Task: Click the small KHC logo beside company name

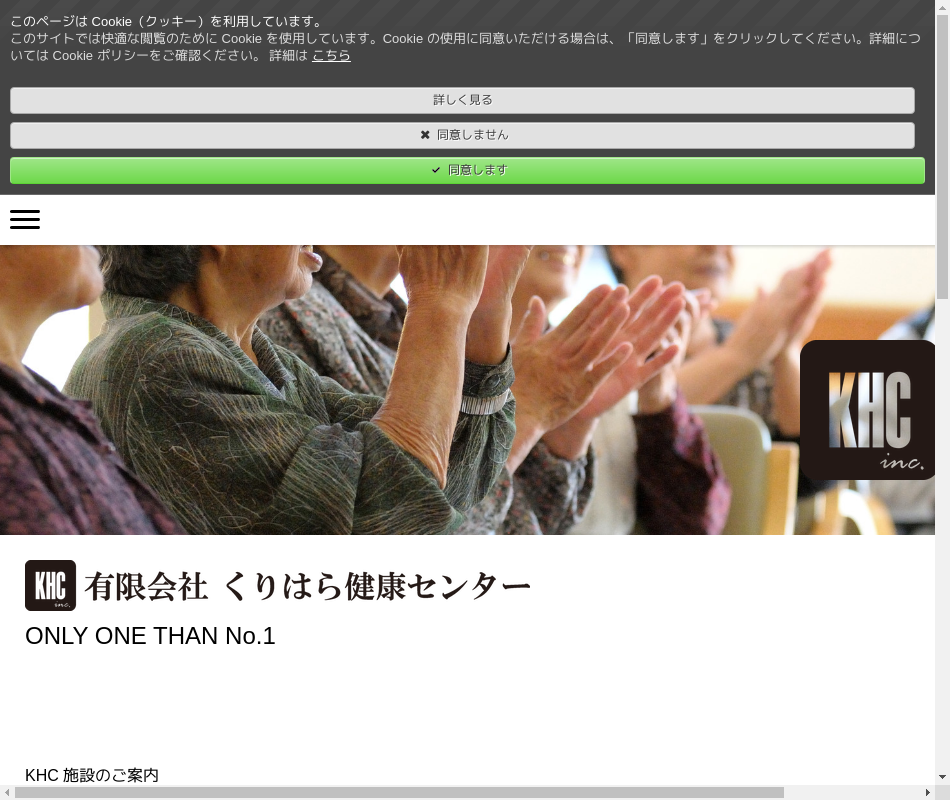Action: [x=50, y=585]
